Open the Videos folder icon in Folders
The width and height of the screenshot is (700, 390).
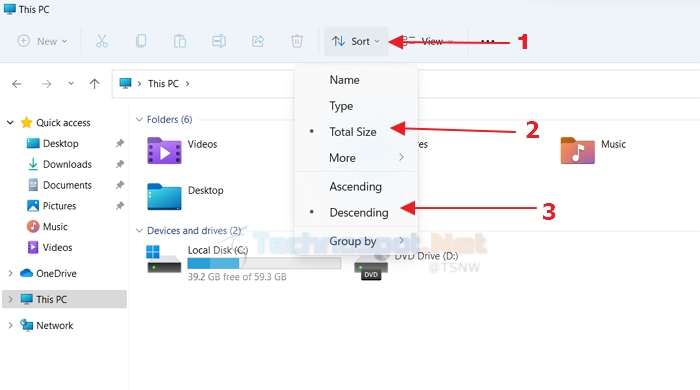164,151
